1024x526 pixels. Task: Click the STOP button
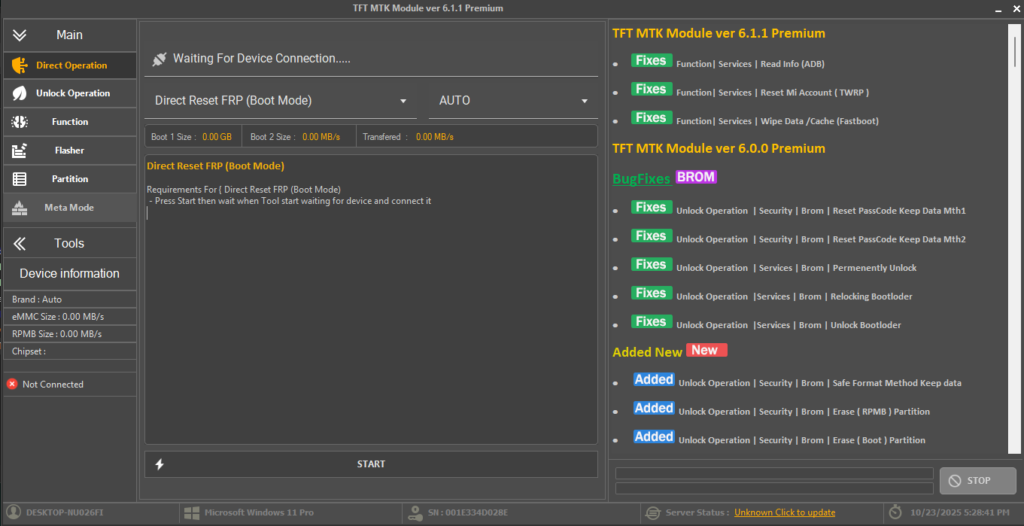pos(978,481)
